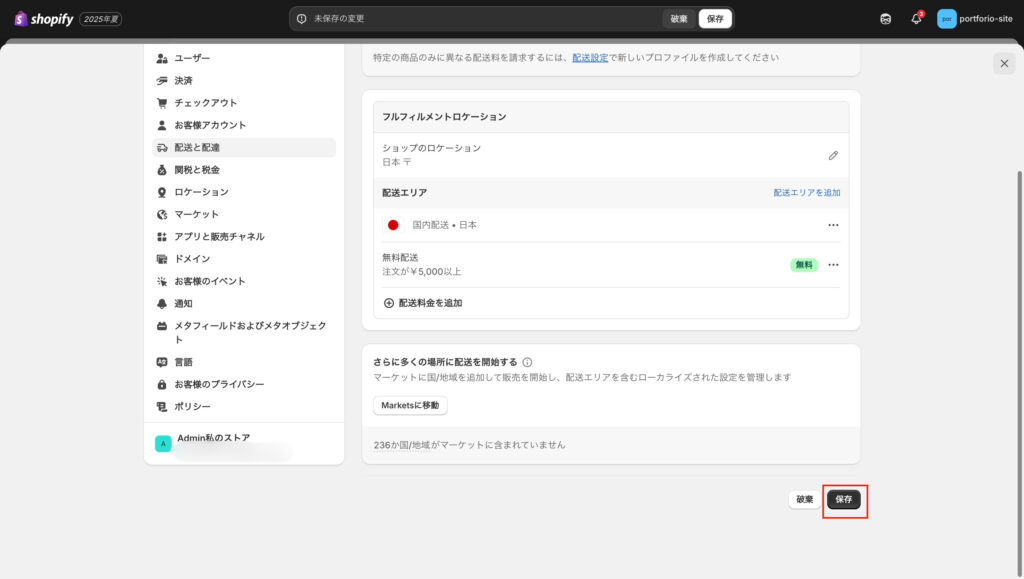Click the pencil edit icon for shop location
The width and height of the screenshot is (1024, 579).
click(x=833, y=155)
